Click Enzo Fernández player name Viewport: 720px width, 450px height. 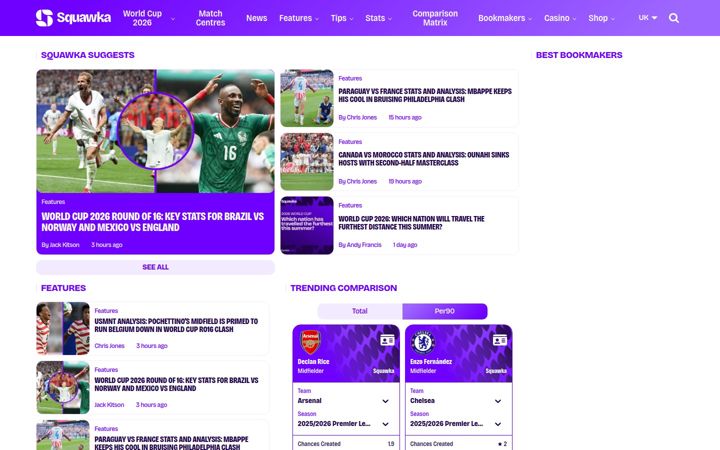[431, 361]
